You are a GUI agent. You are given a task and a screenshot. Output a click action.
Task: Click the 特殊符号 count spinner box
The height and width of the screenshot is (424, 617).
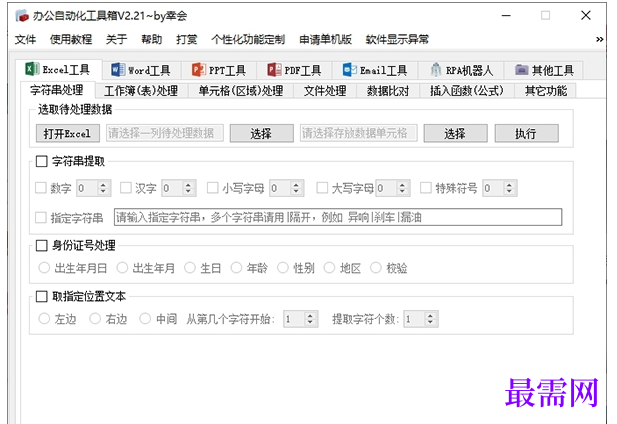[500, 188]
